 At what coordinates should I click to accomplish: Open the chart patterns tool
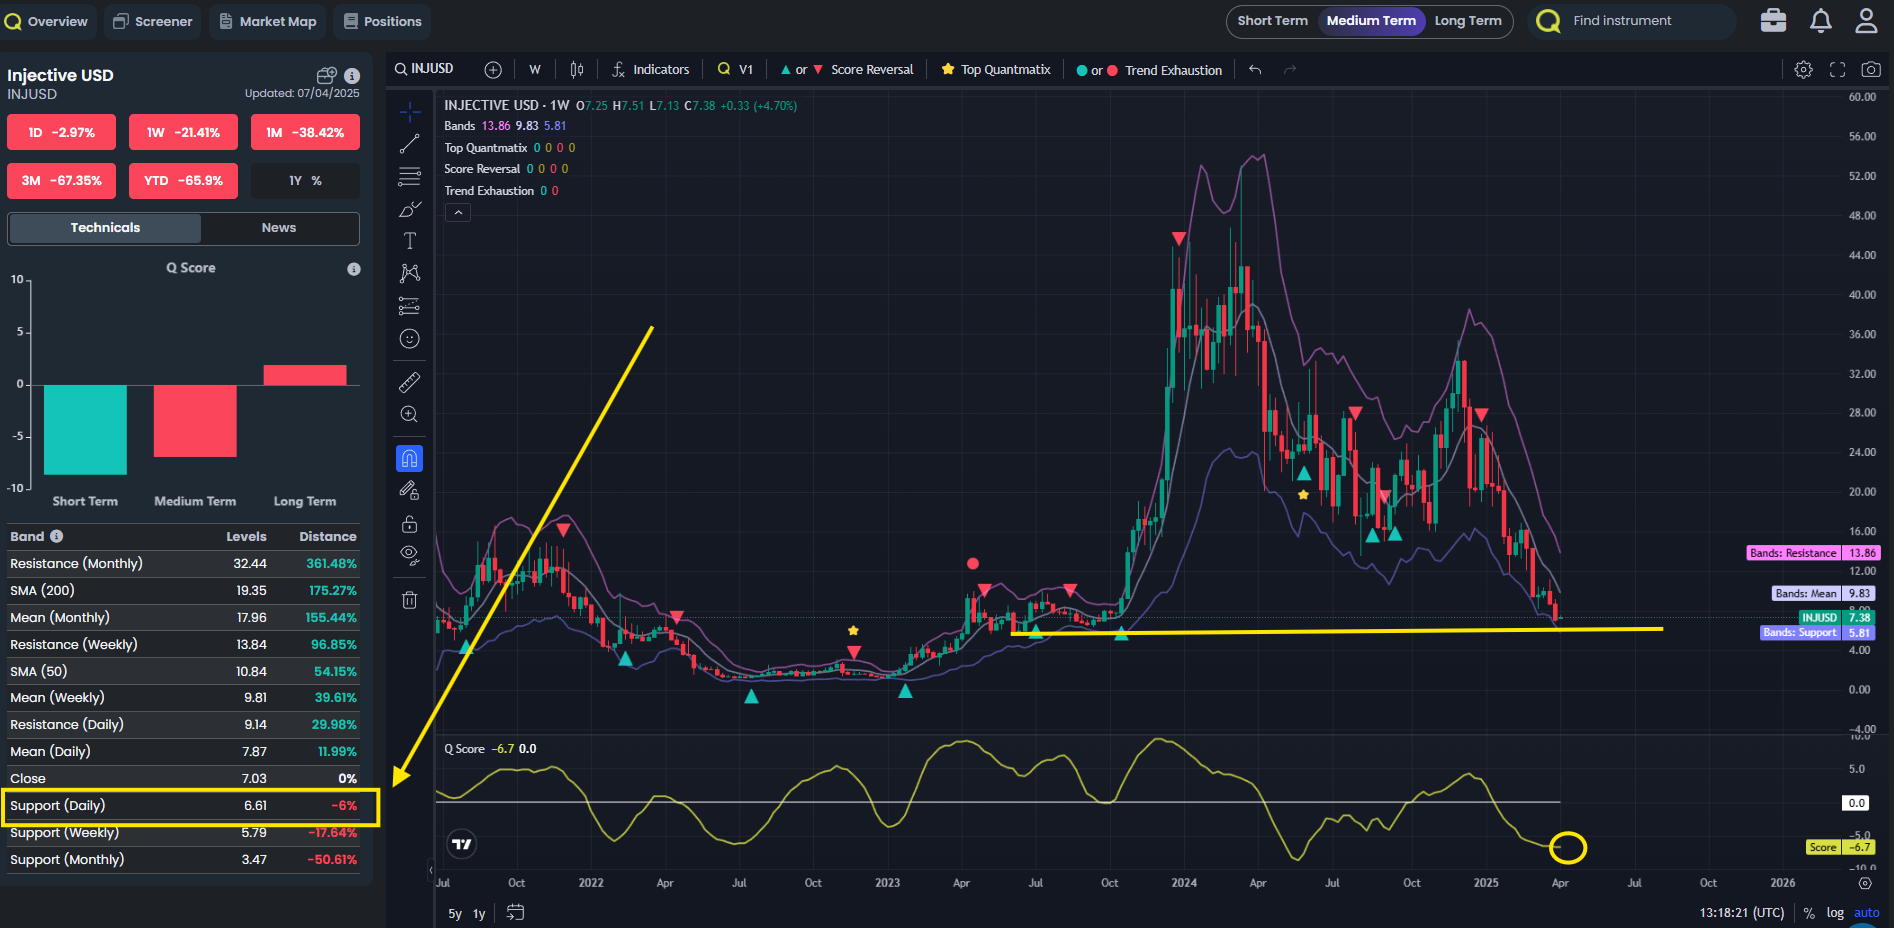(410, 273)
